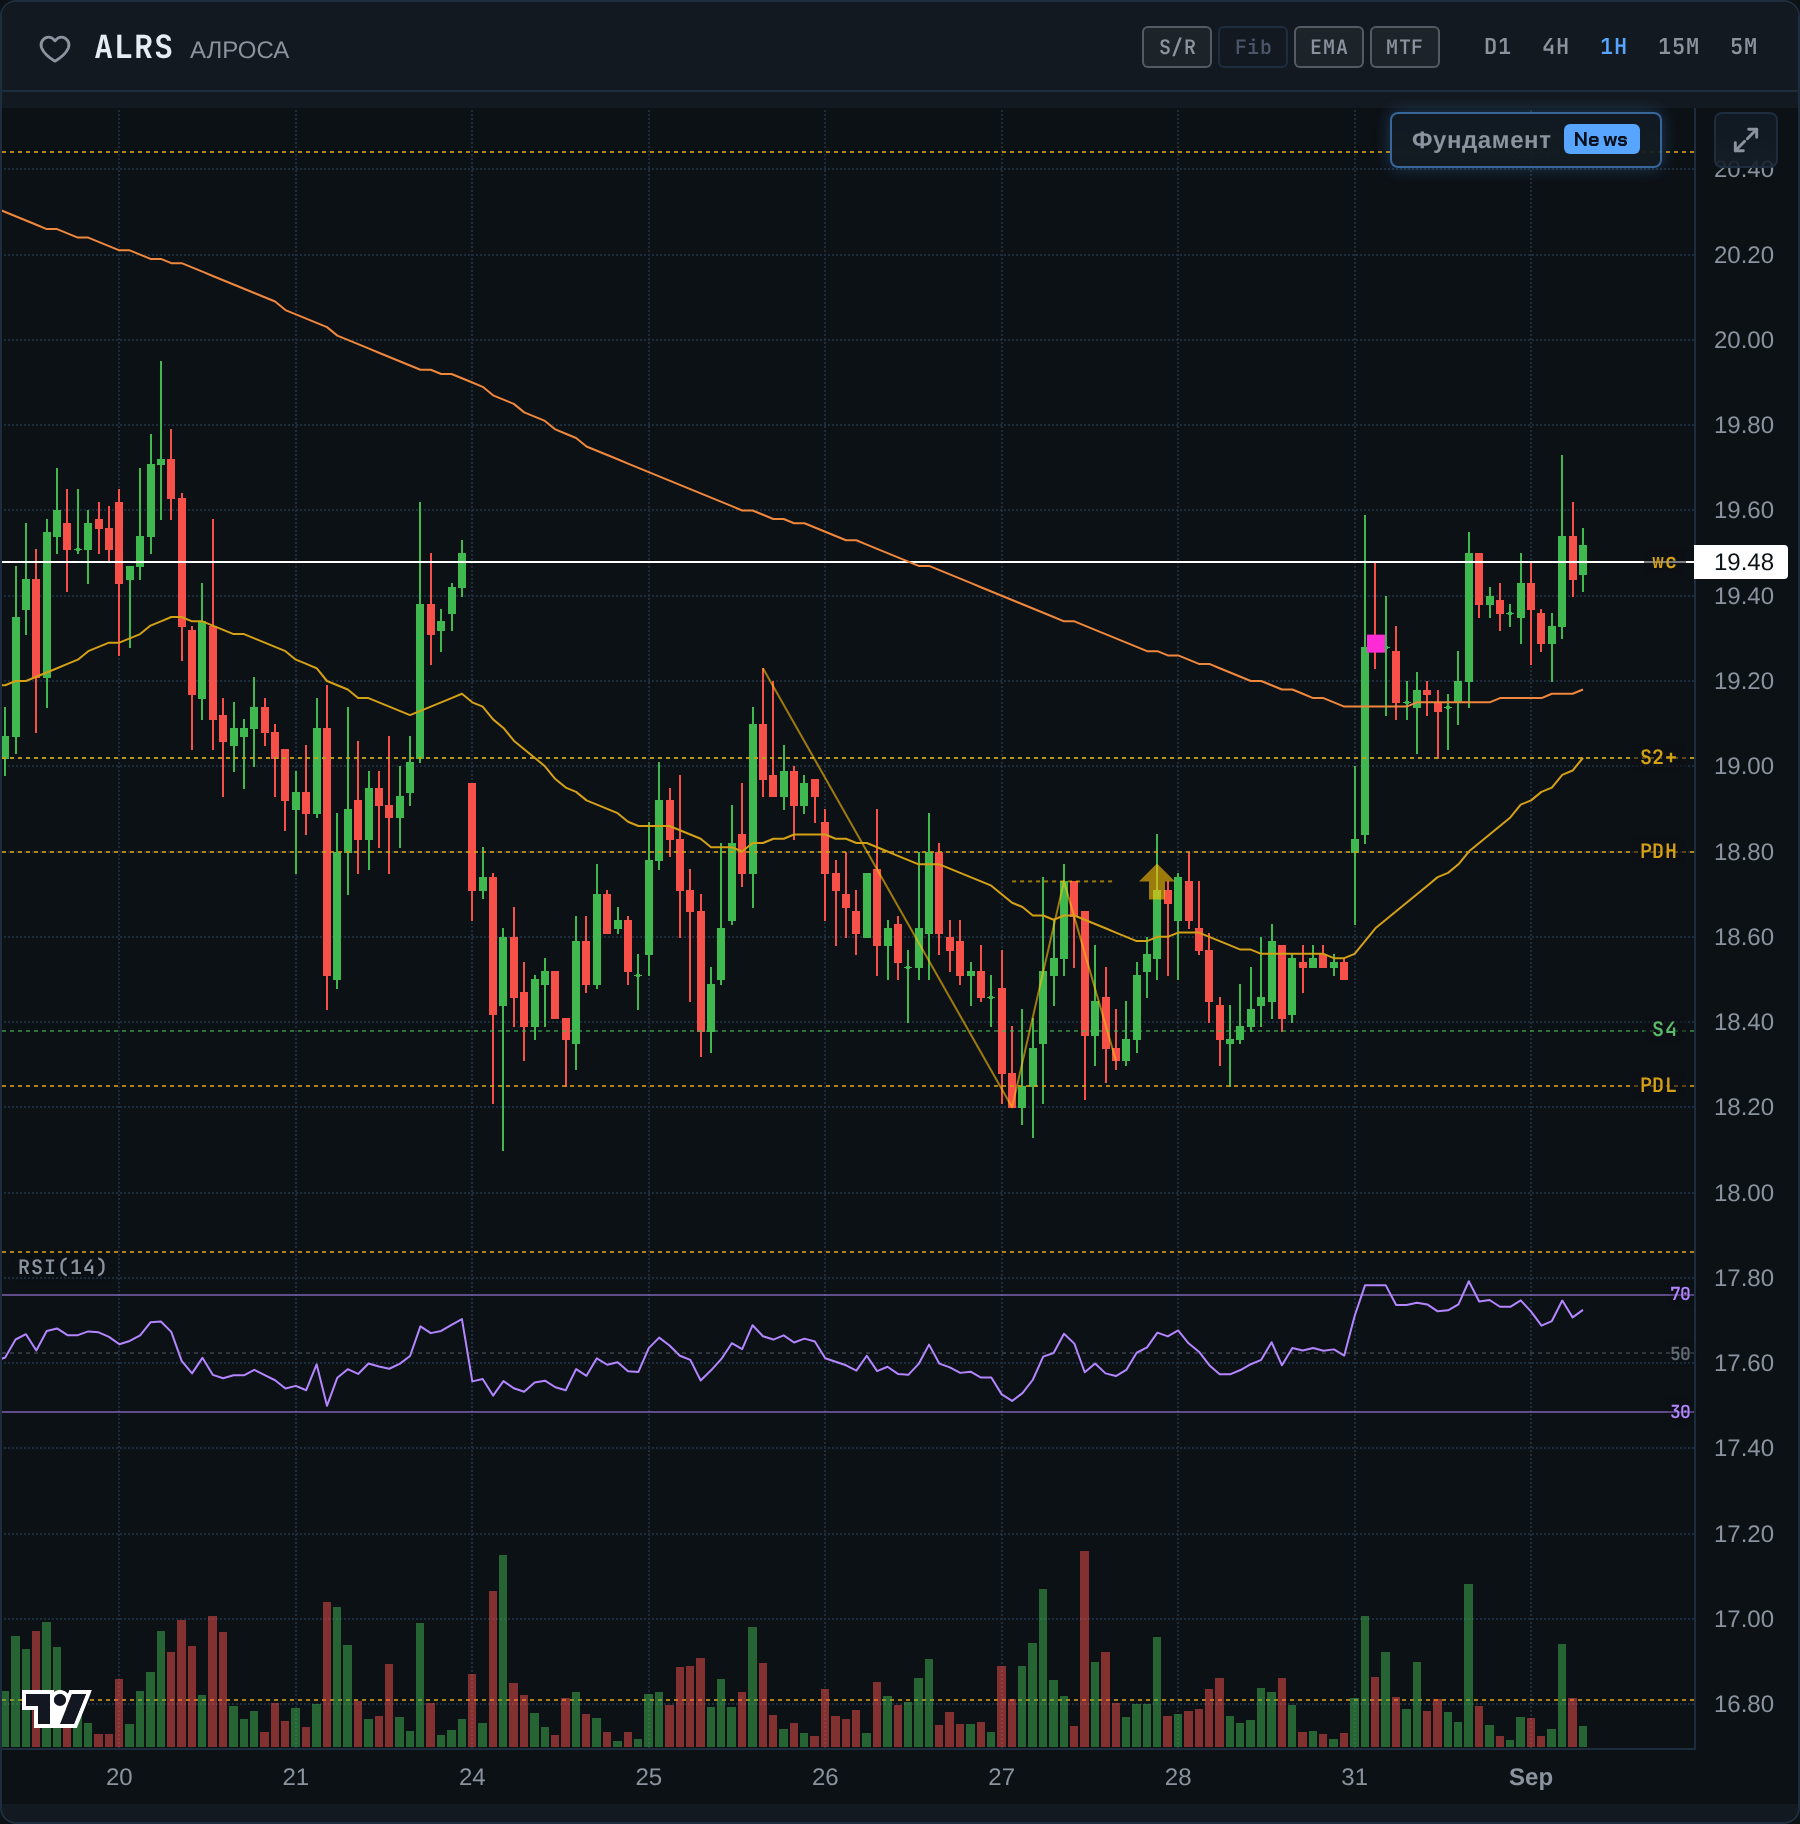The image size is (1800, 1824).
Task: Click the ALRS ticker name
Action: [x=134, y=47]
